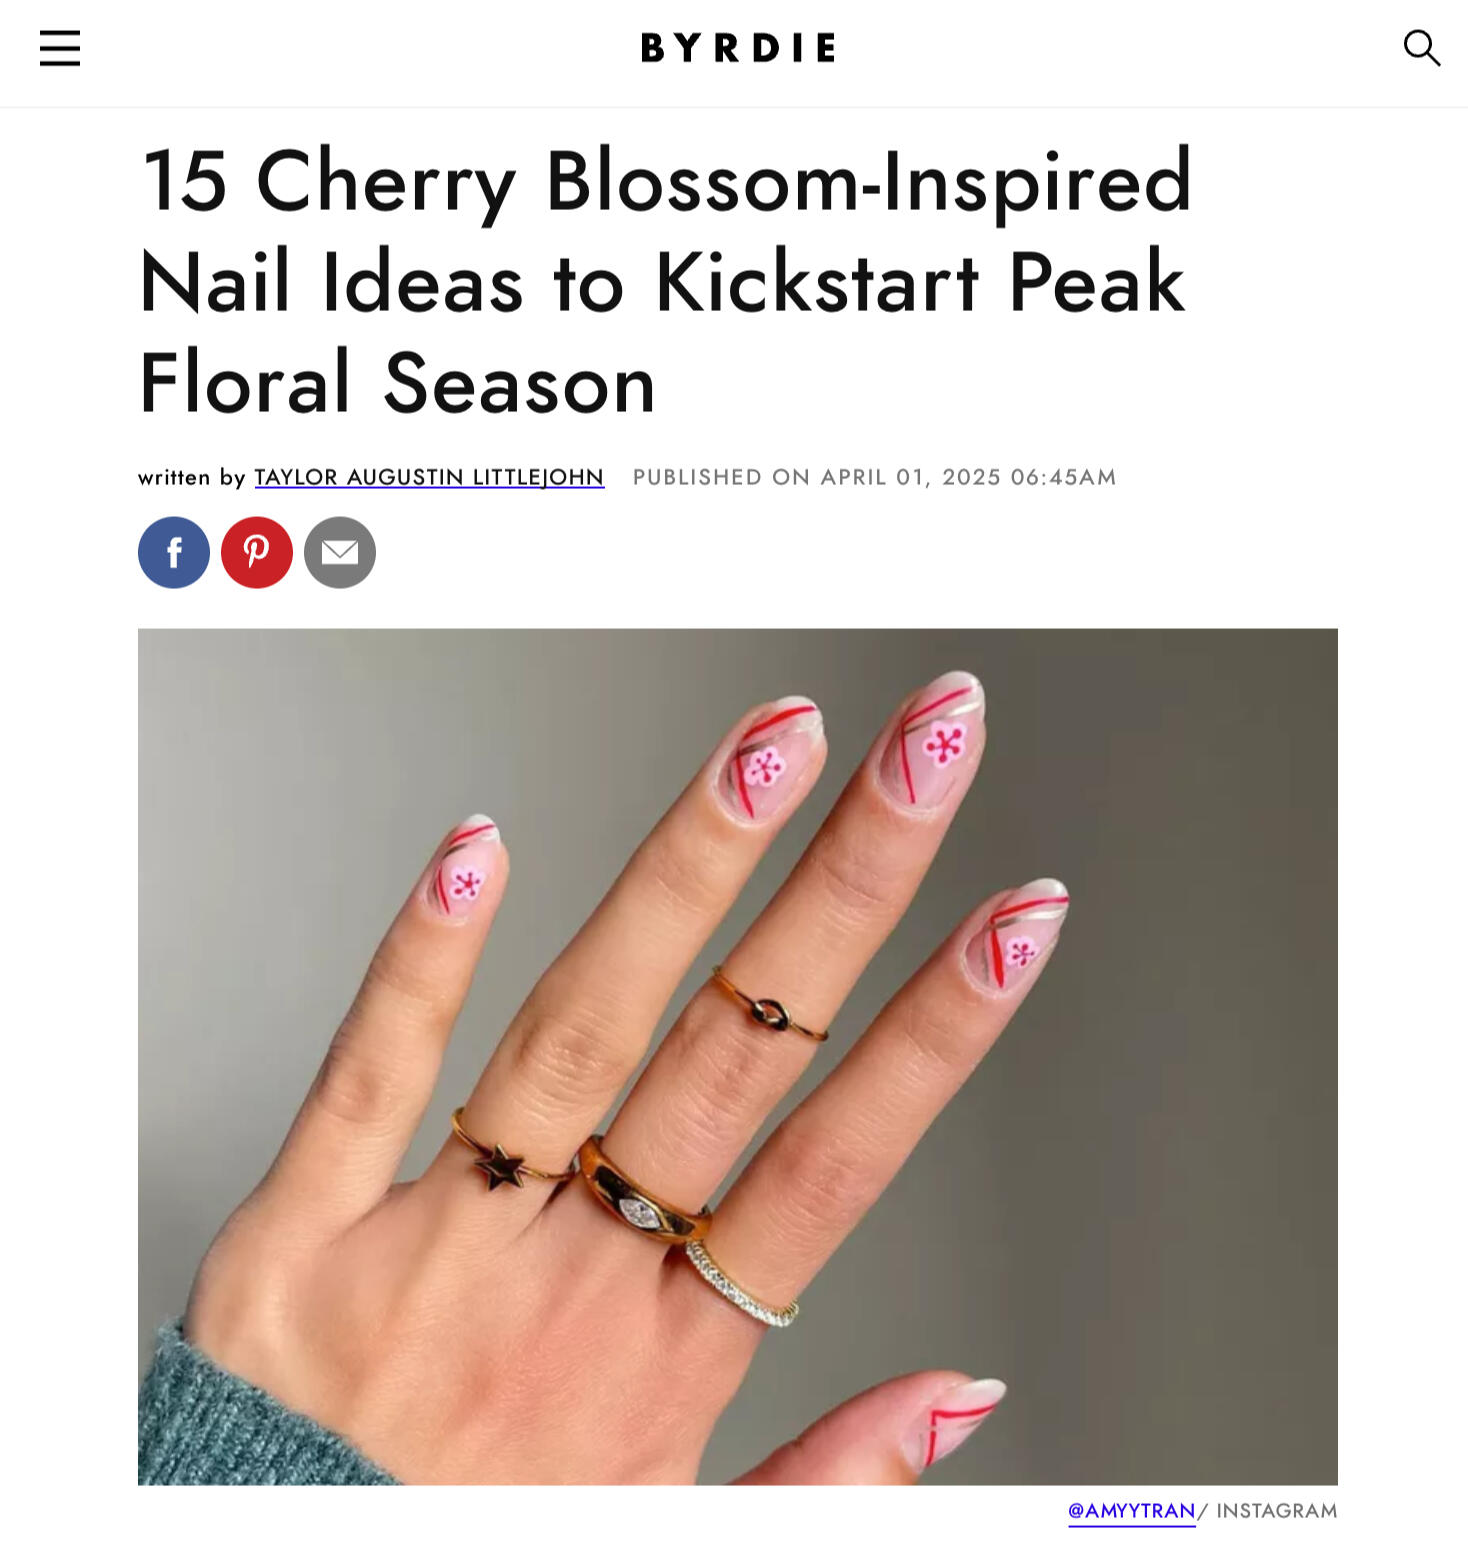1468x1556 pixels.
Task: Share the article on Facebook
Action: coord(174,552)
